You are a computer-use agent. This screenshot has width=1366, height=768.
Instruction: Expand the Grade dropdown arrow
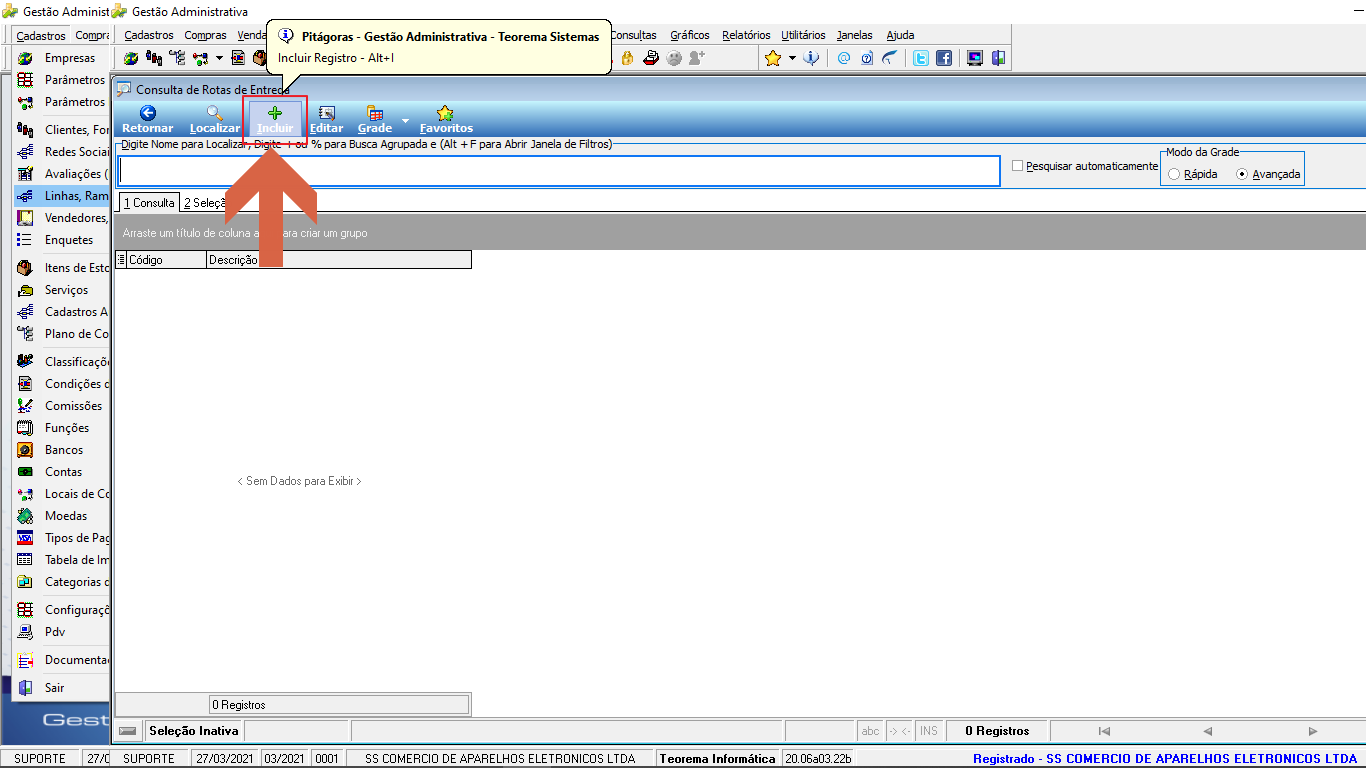(x=405, y=120)
